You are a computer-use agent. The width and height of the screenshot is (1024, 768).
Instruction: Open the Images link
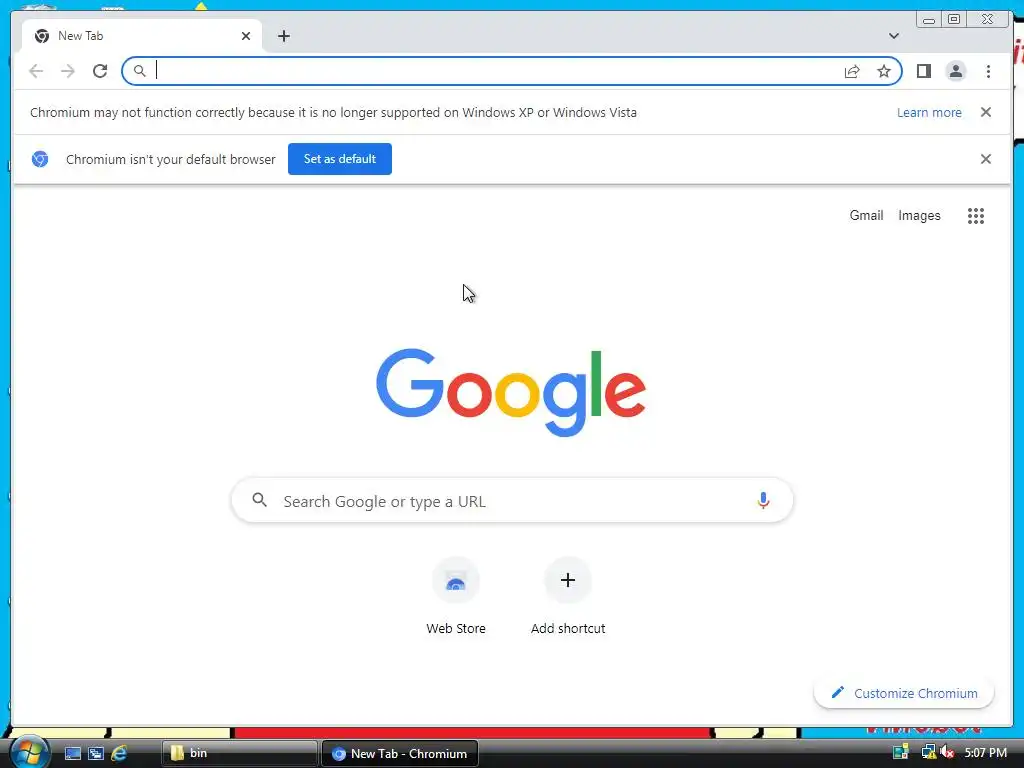[919, 216]
